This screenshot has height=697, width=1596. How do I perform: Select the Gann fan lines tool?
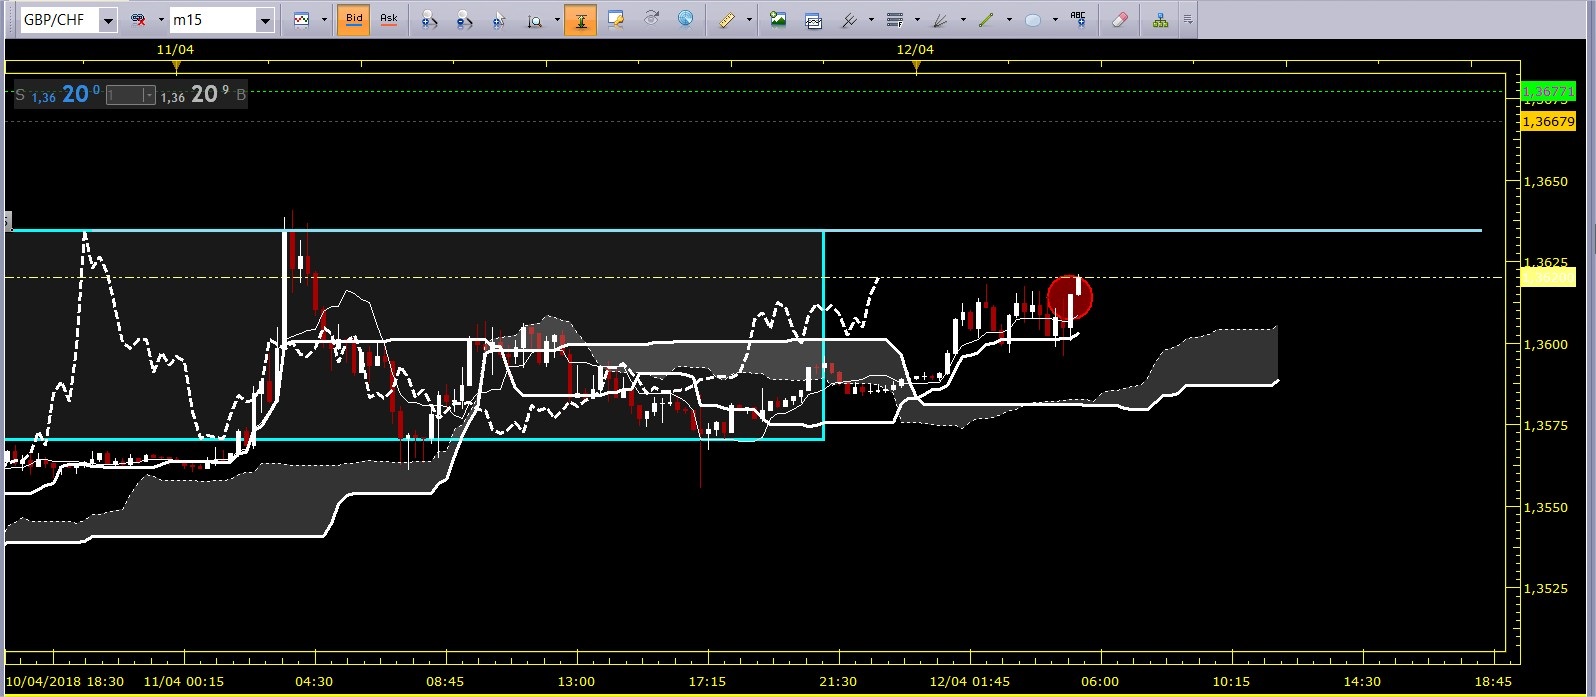click(x=940, y=19)
